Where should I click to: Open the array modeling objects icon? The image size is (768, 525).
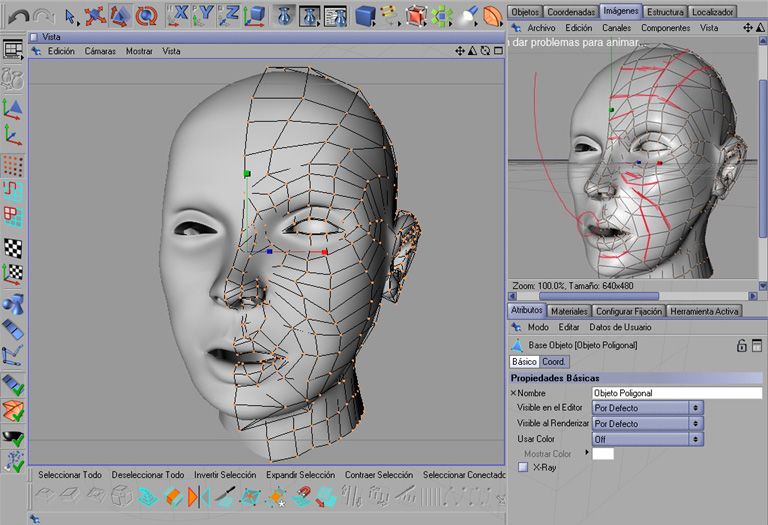click(442, 16)
